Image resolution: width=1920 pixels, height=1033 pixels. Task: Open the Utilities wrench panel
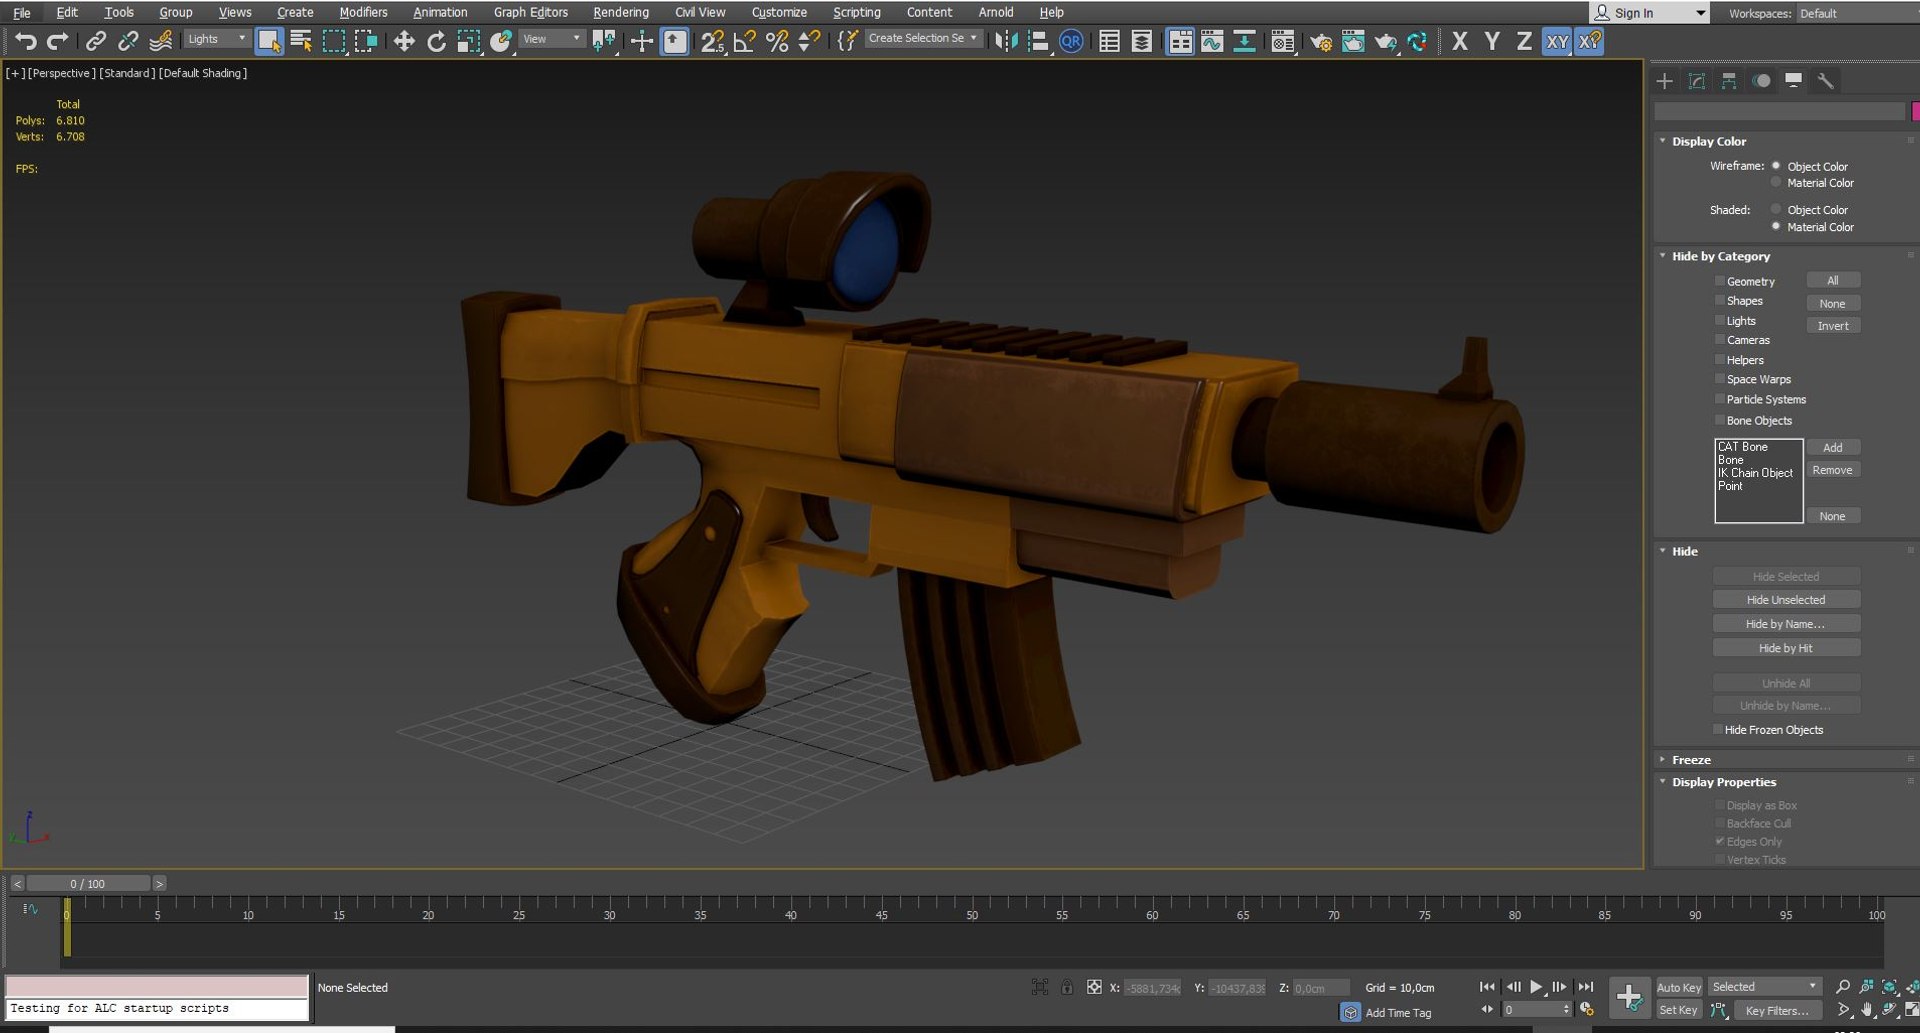[1826, 81]
